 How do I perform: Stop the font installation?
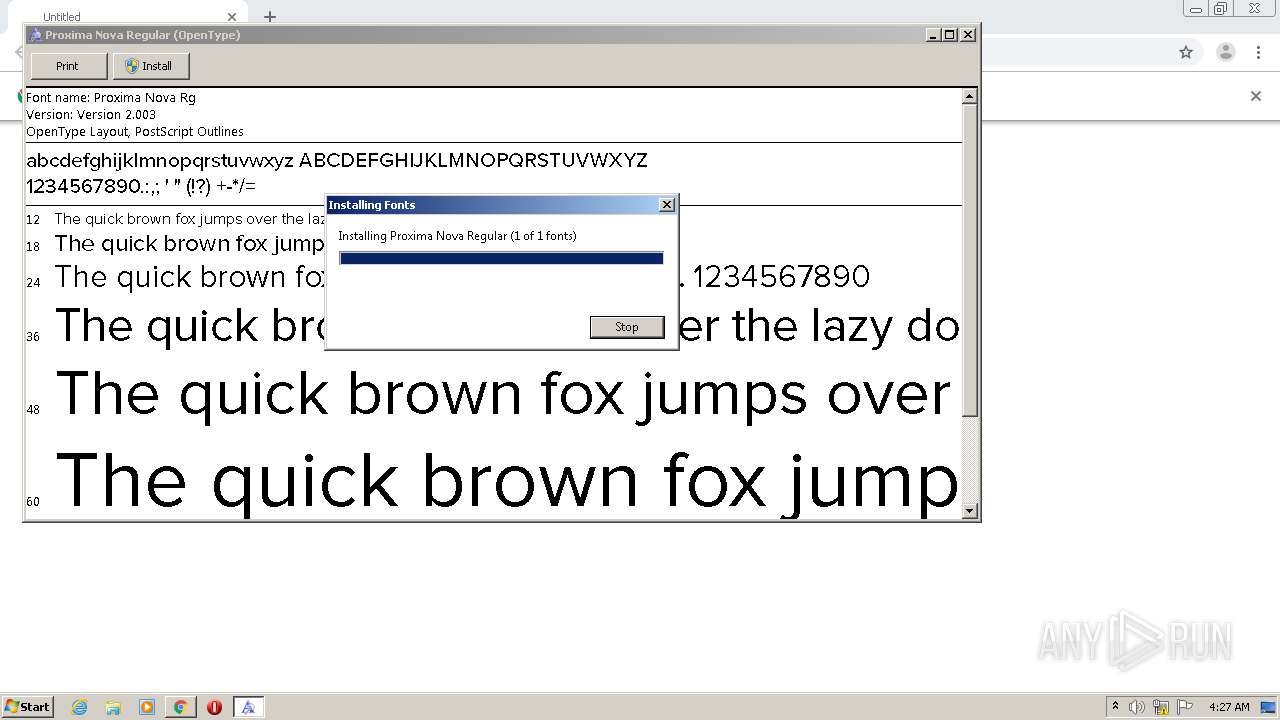[627, 327]
